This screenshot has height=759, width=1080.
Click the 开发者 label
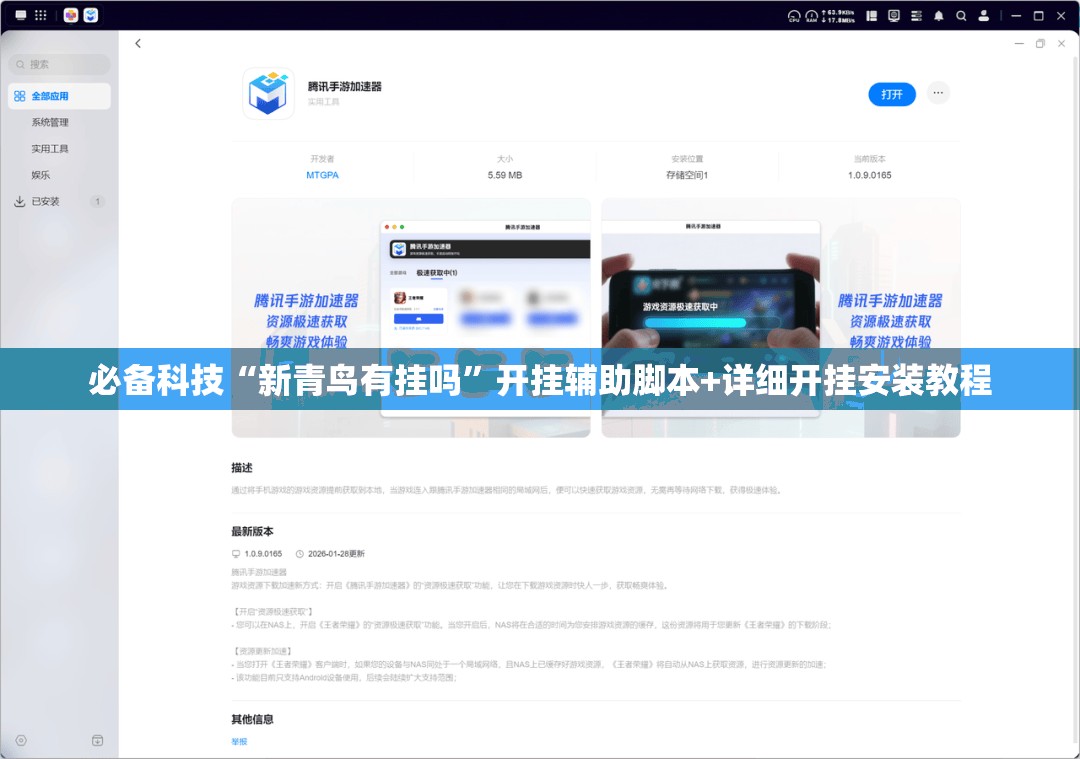tap(322, 159)
